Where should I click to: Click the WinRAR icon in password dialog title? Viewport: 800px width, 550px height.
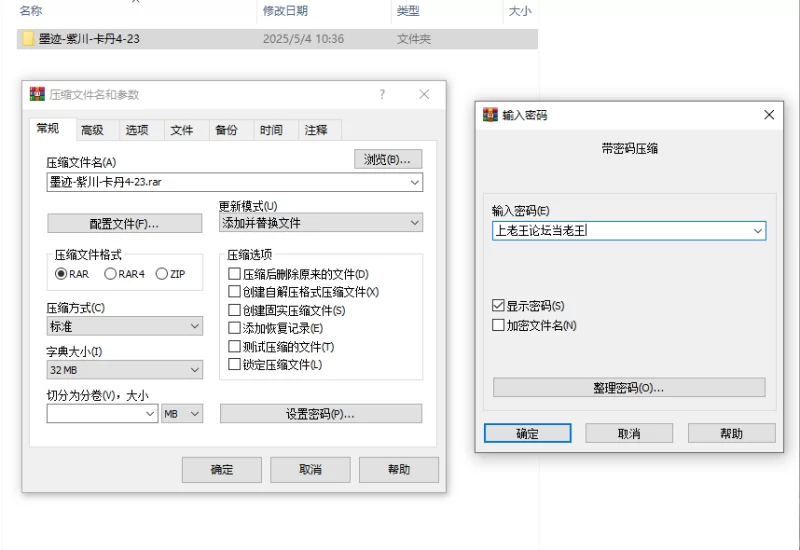[x=490, y=115]
